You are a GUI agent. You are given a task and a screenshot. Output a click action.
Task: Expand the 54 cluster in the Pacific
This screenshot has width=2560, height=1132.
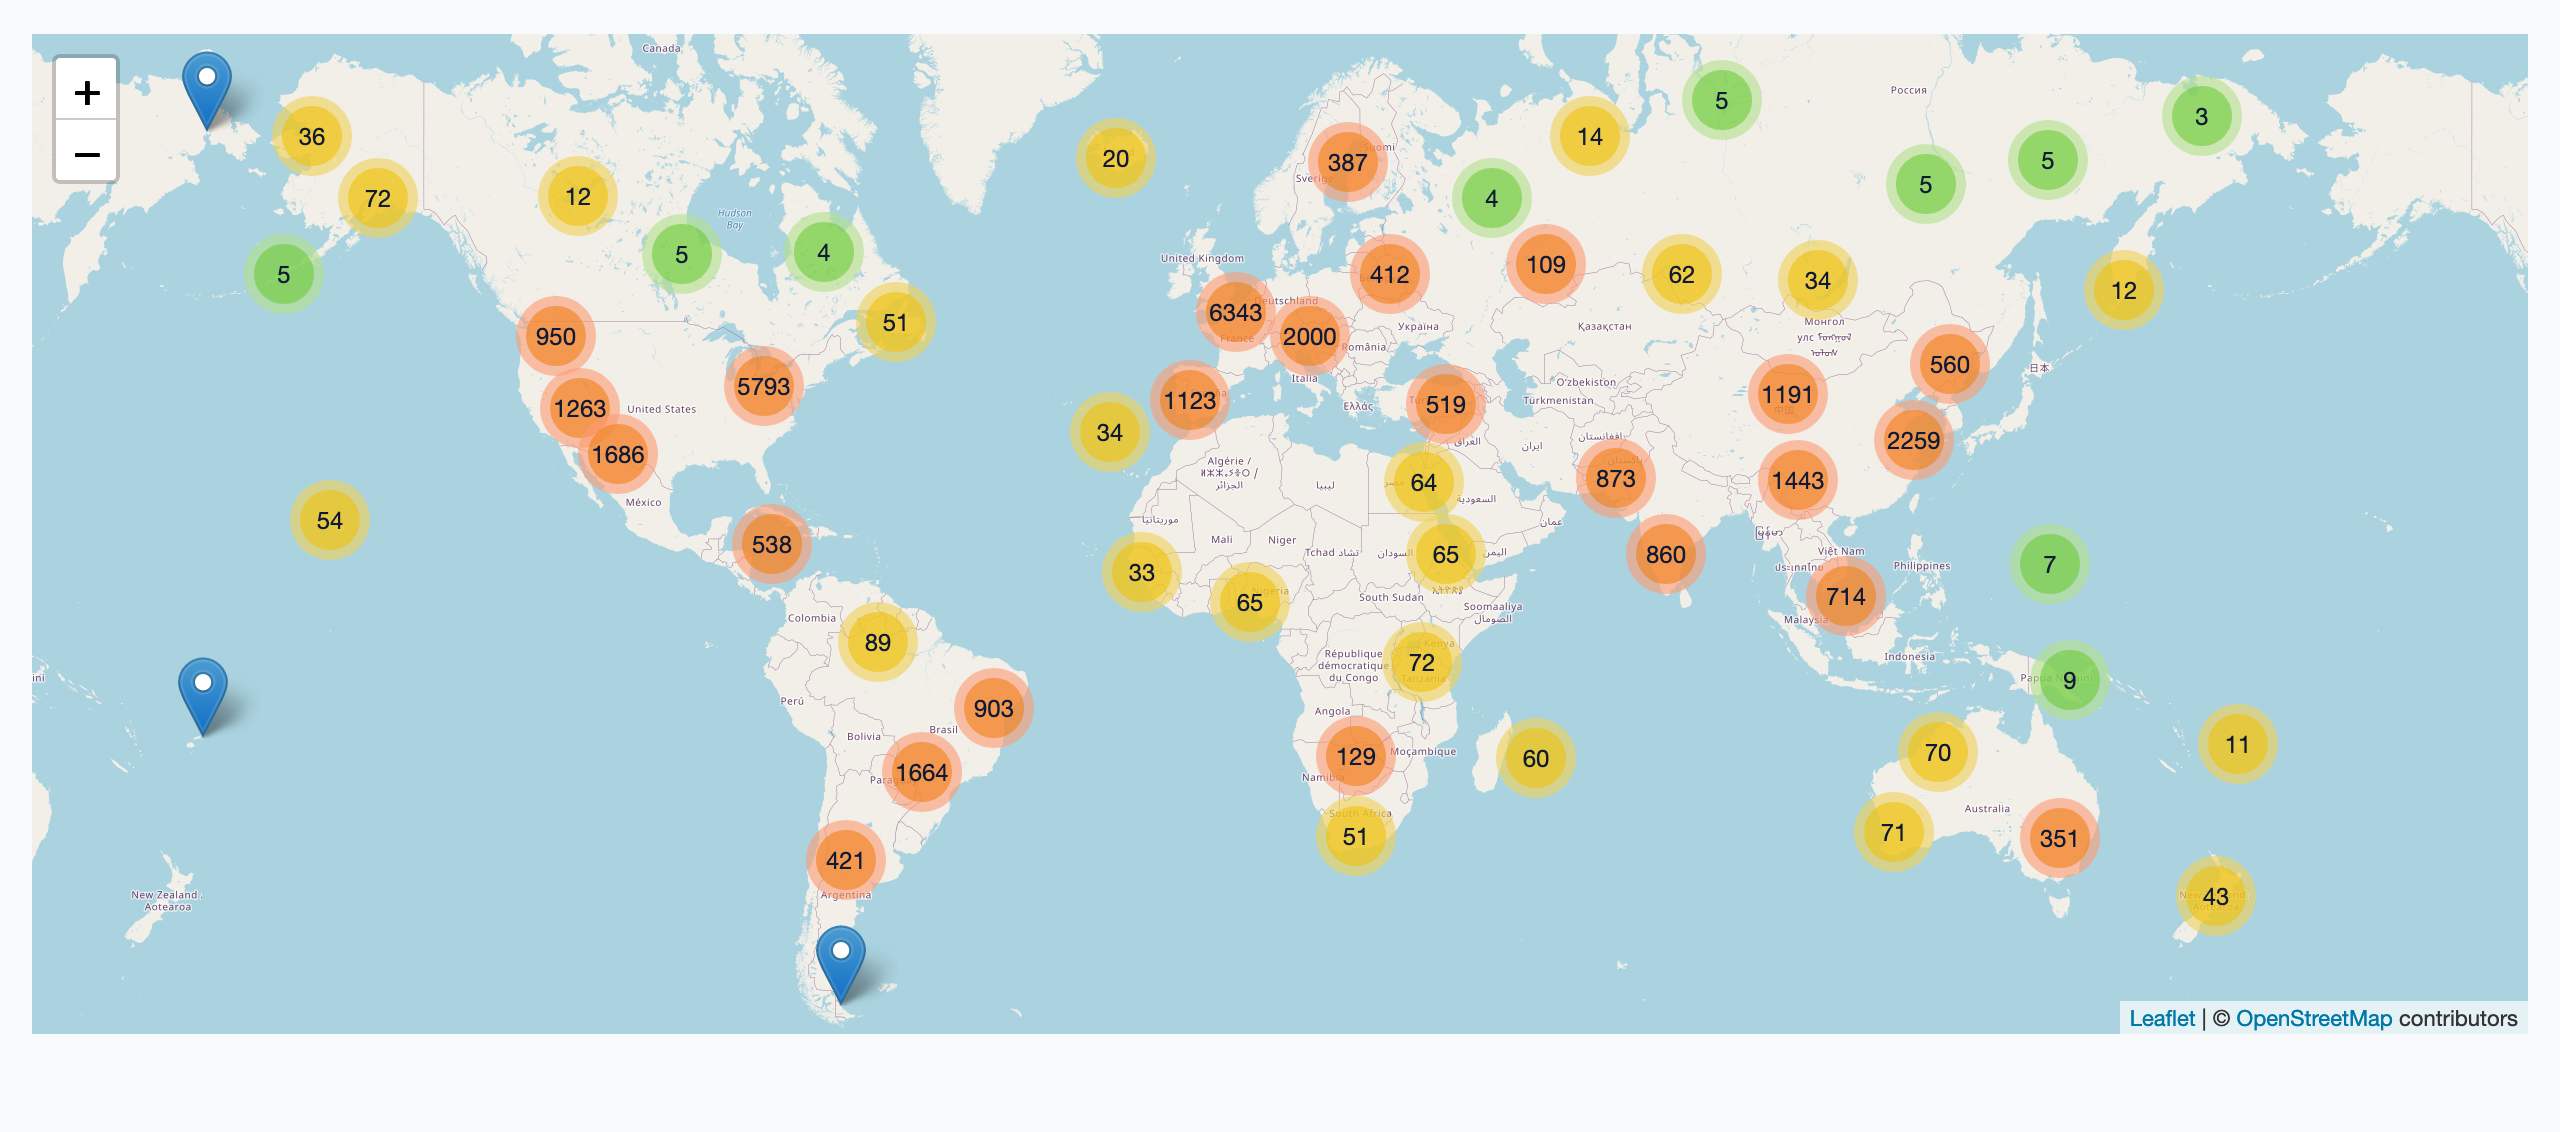(329, 521)
